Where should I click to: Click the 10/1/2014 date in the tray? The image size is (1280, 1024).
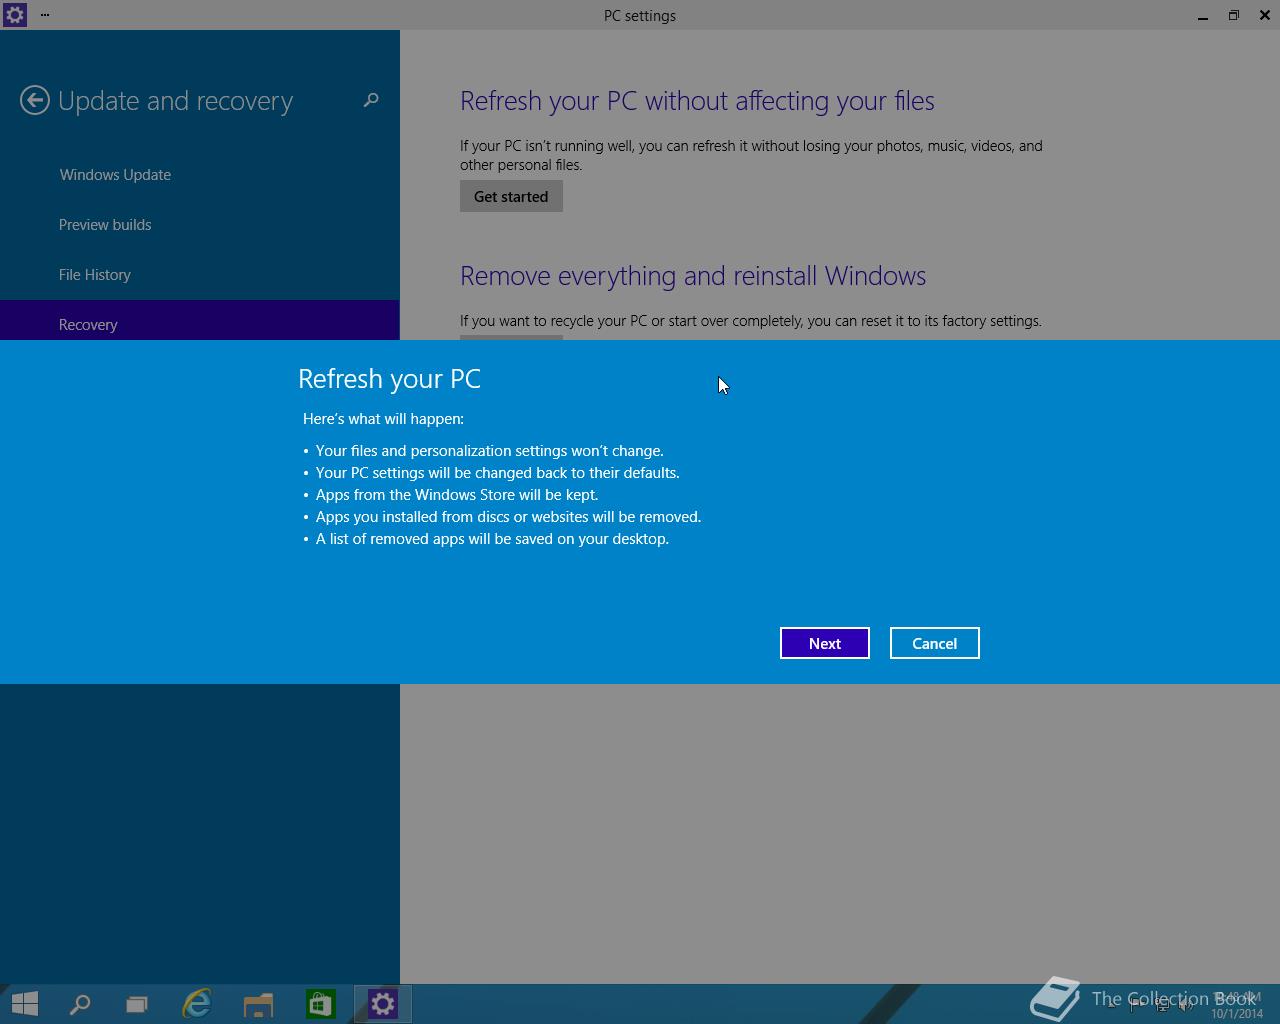point(1237,1013)
